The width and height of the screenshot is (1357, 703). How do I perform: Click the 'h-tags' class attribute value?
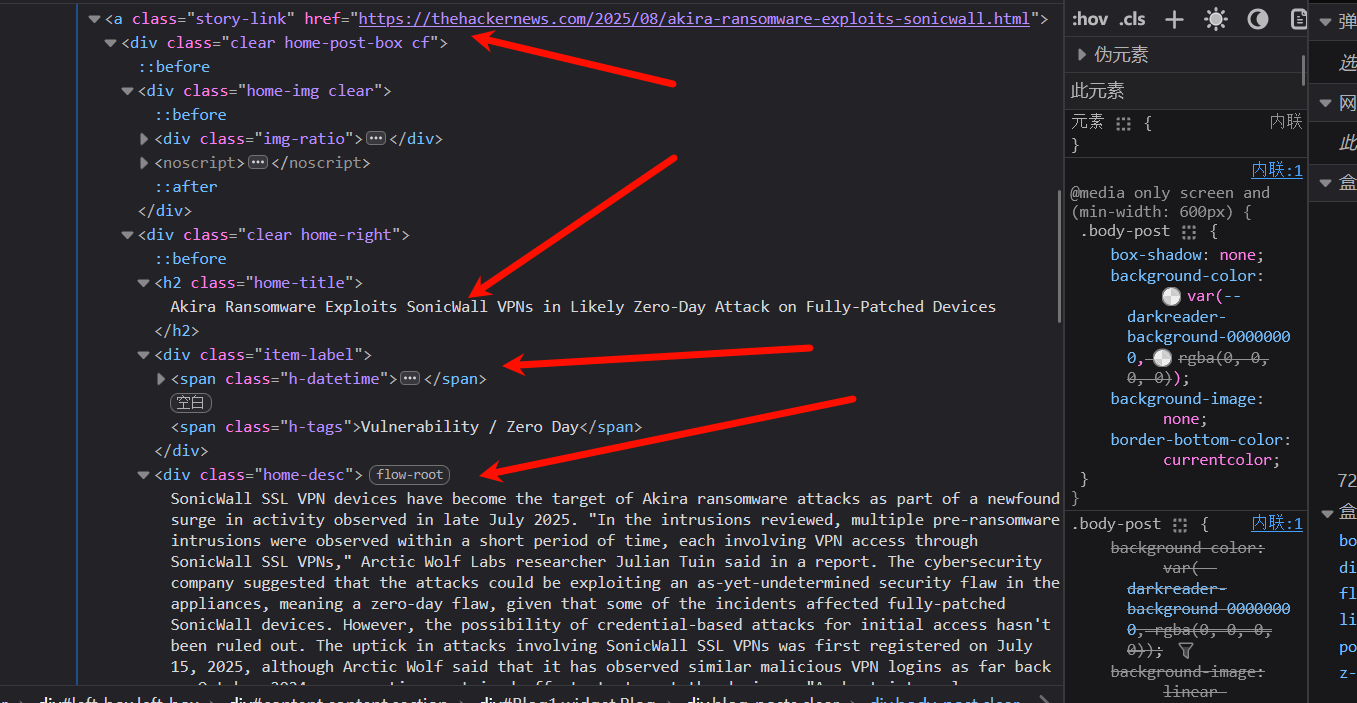coord(315,427)
